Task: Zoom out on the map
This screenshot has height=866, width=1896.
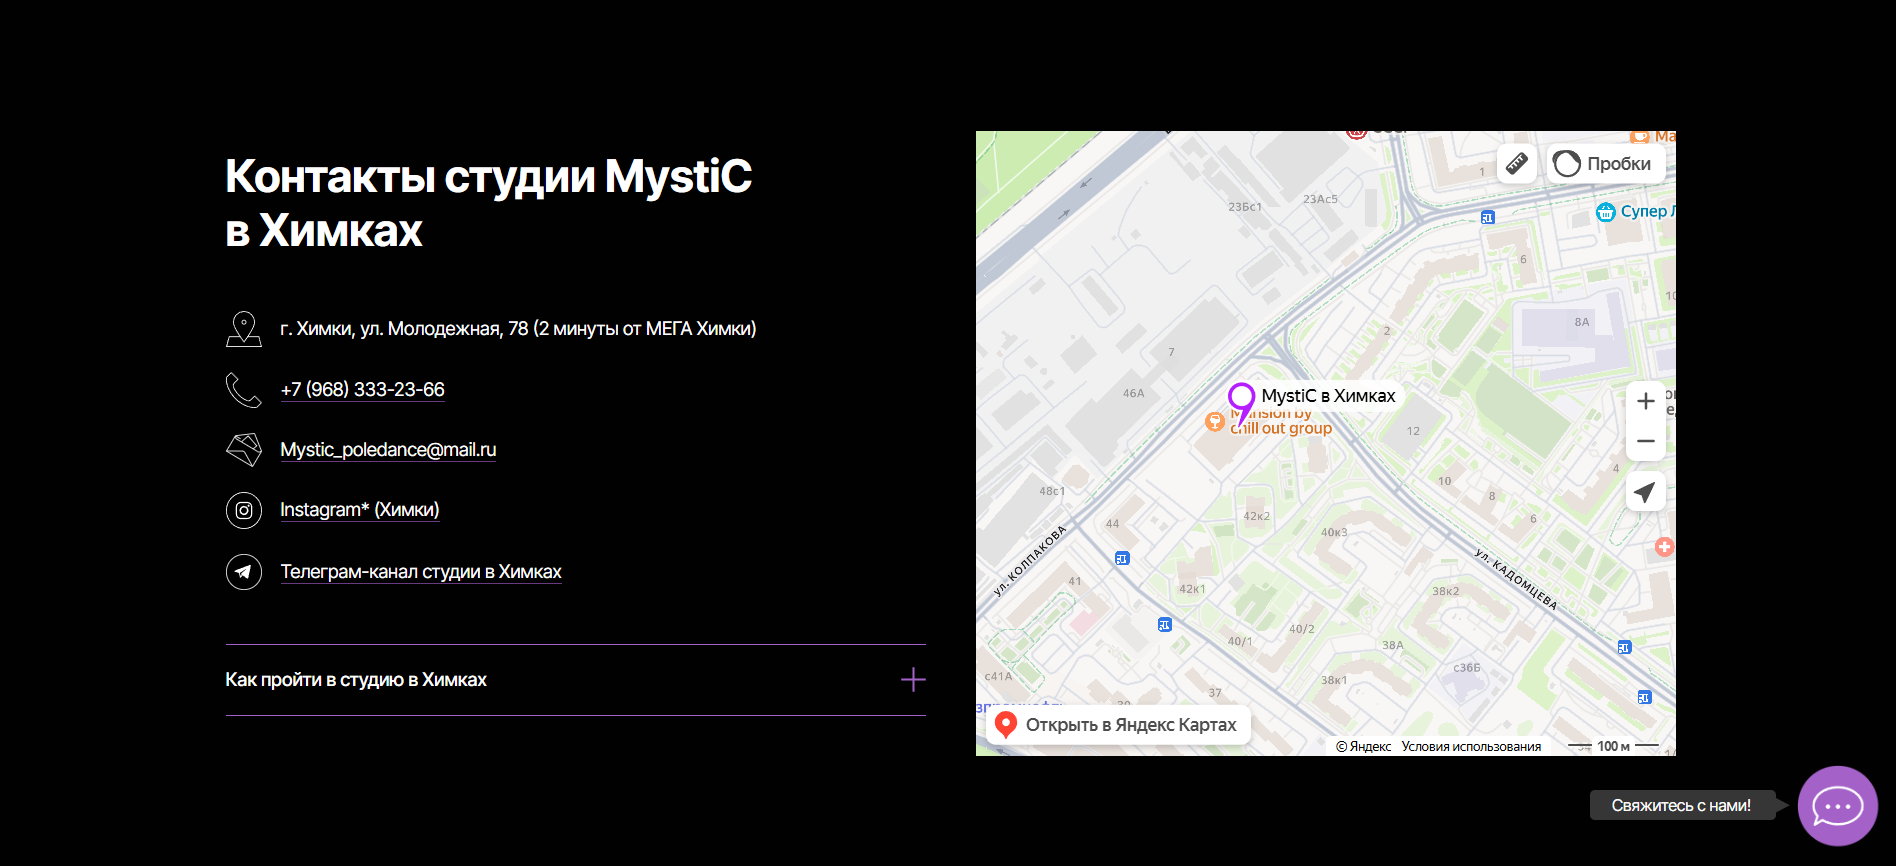Action: [x=1645, y=441]
